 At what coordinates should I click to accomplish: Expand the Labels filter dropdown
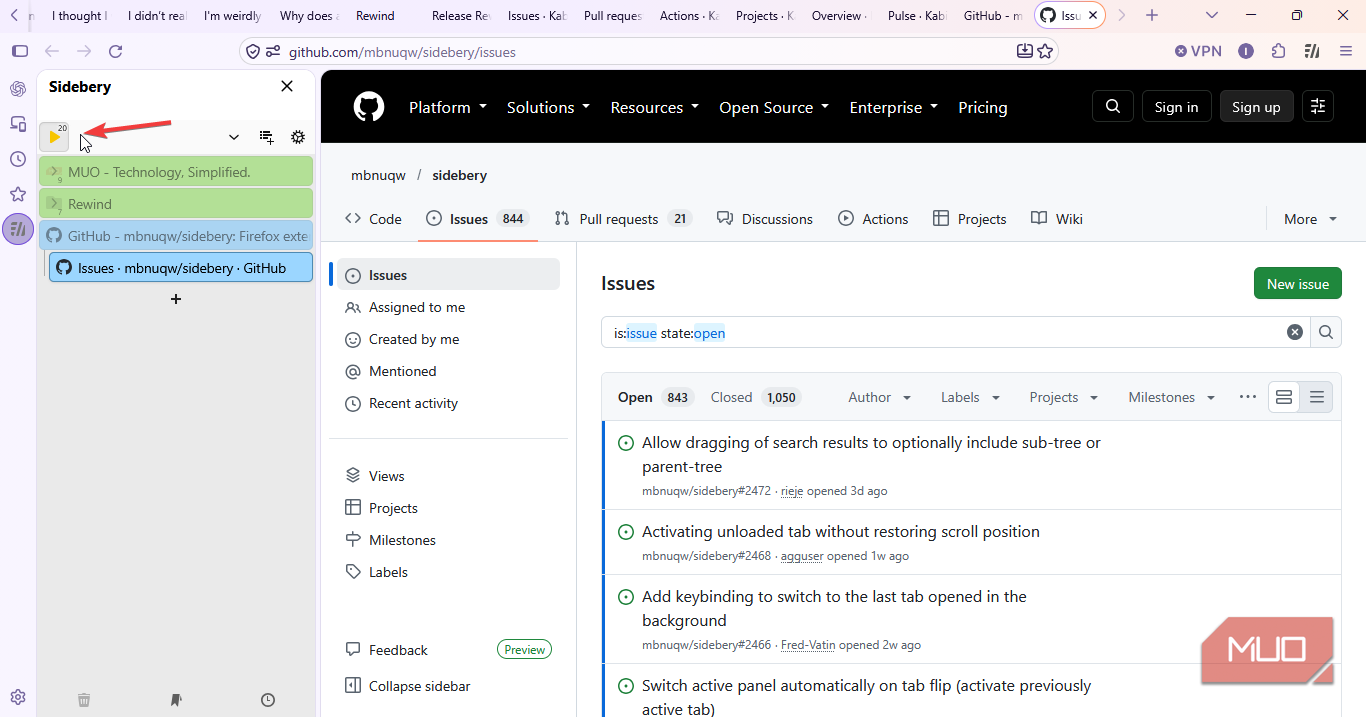click(x=970, y=397)
